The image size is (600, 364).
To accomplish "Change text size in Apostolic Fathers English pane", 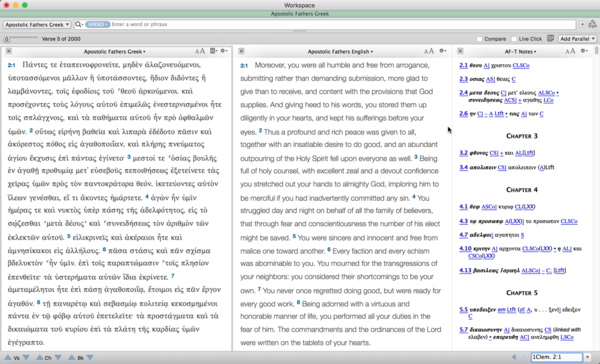I will click(x=429, y=51).
